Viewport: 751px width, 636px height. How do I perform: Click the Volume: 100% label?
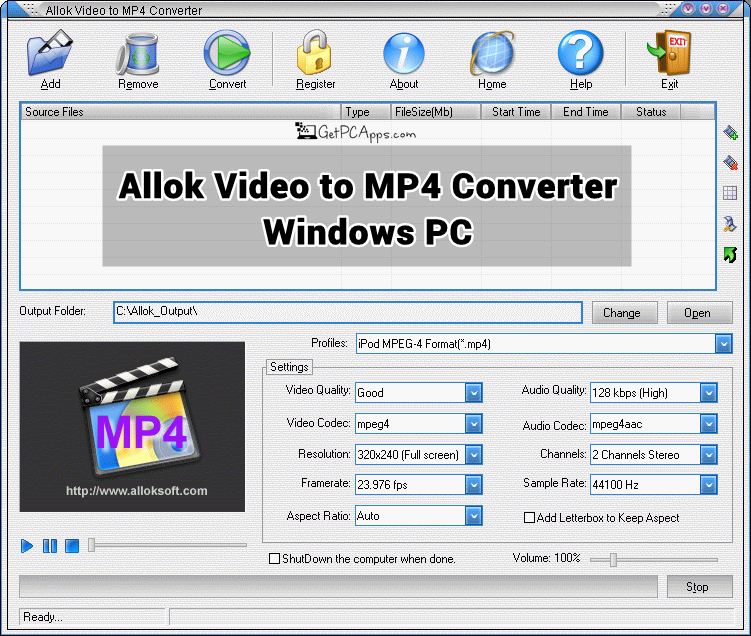[x=546, y=558]
